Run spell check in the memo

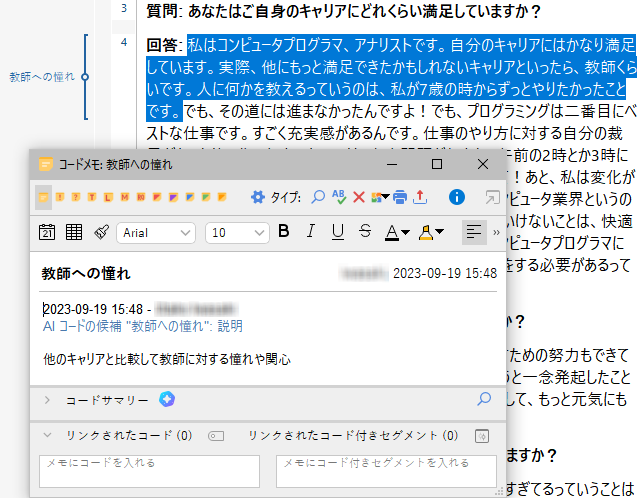339,197
